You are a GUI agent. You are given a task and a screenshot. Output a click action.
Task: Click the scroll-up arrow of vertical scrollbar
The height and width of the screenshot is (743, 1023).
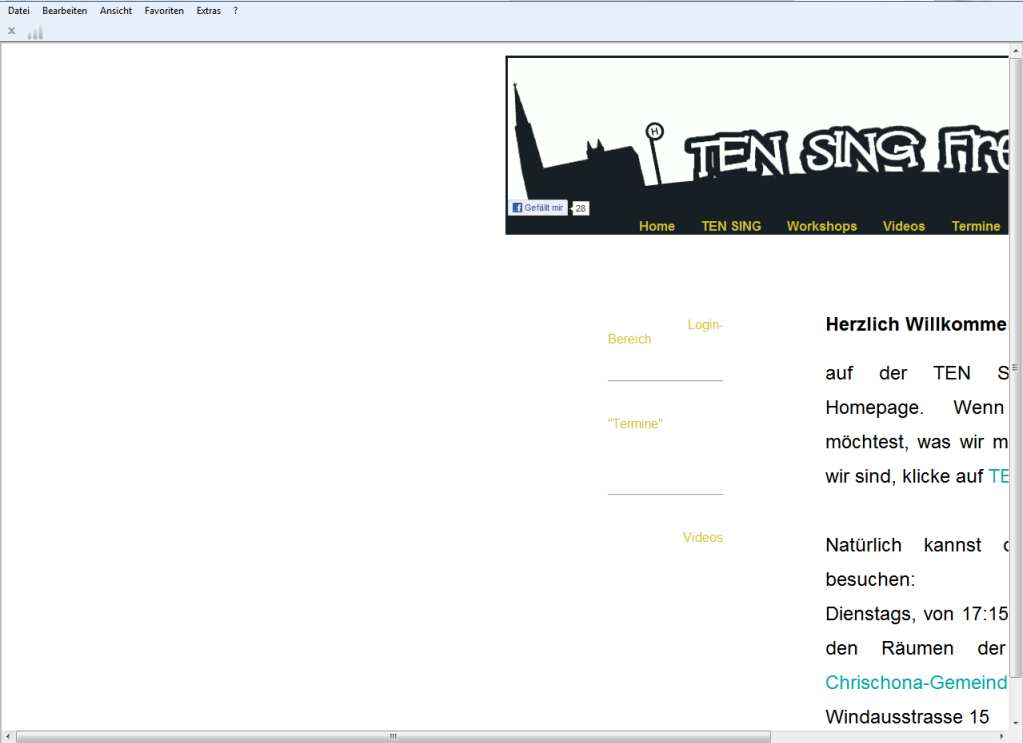tap(1015, 50)
